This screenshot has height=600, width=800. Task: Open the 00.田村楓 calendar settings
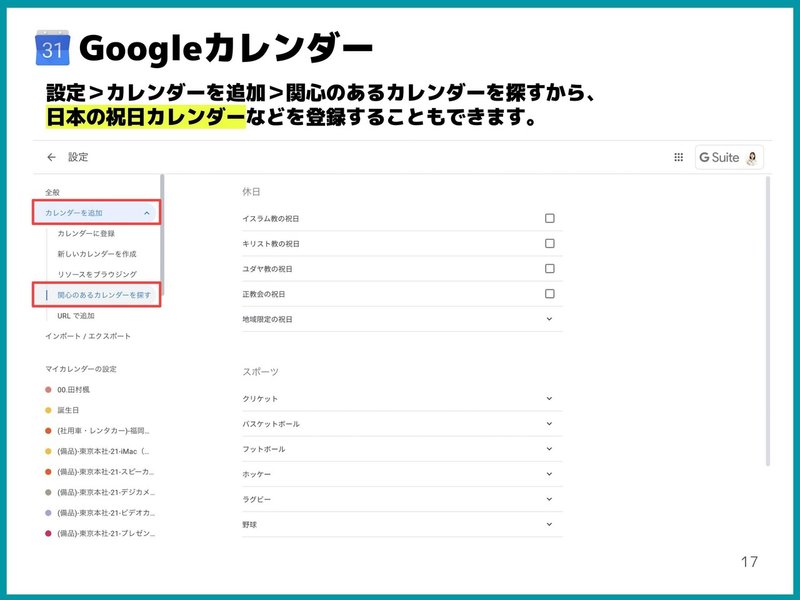pyautogui.click(x=73, y=390)
